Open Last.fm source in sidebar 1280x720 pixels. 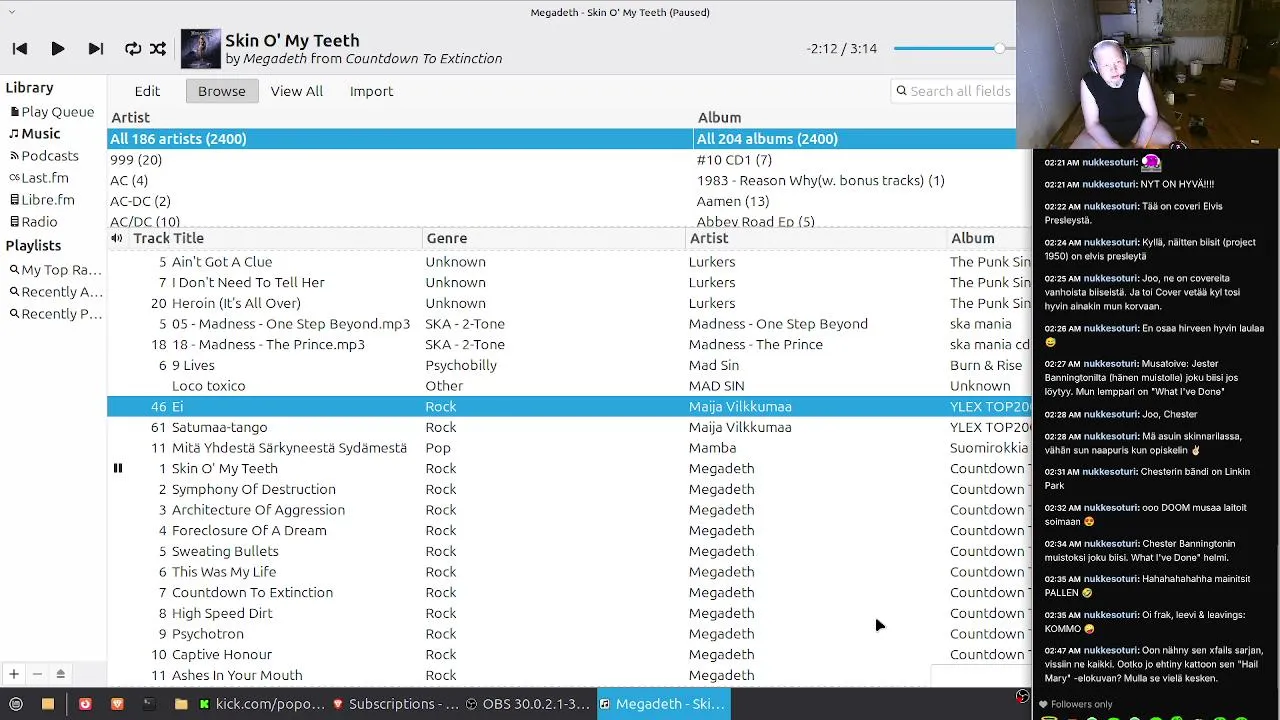(39, 178)
